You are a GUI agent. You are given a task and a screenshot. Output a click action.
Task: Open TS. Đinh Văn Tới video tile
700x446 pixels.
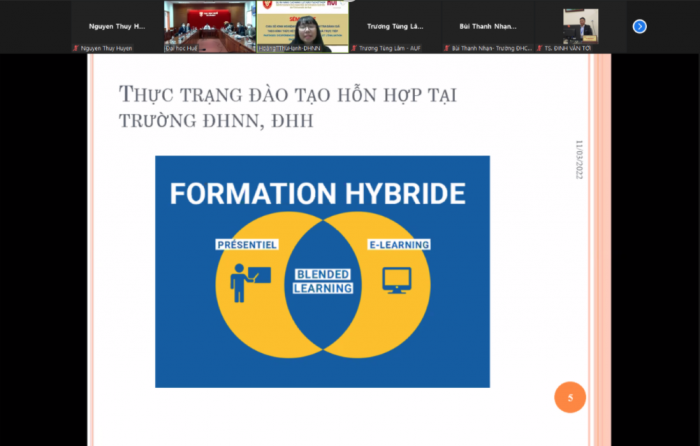(x=580, y=25)
